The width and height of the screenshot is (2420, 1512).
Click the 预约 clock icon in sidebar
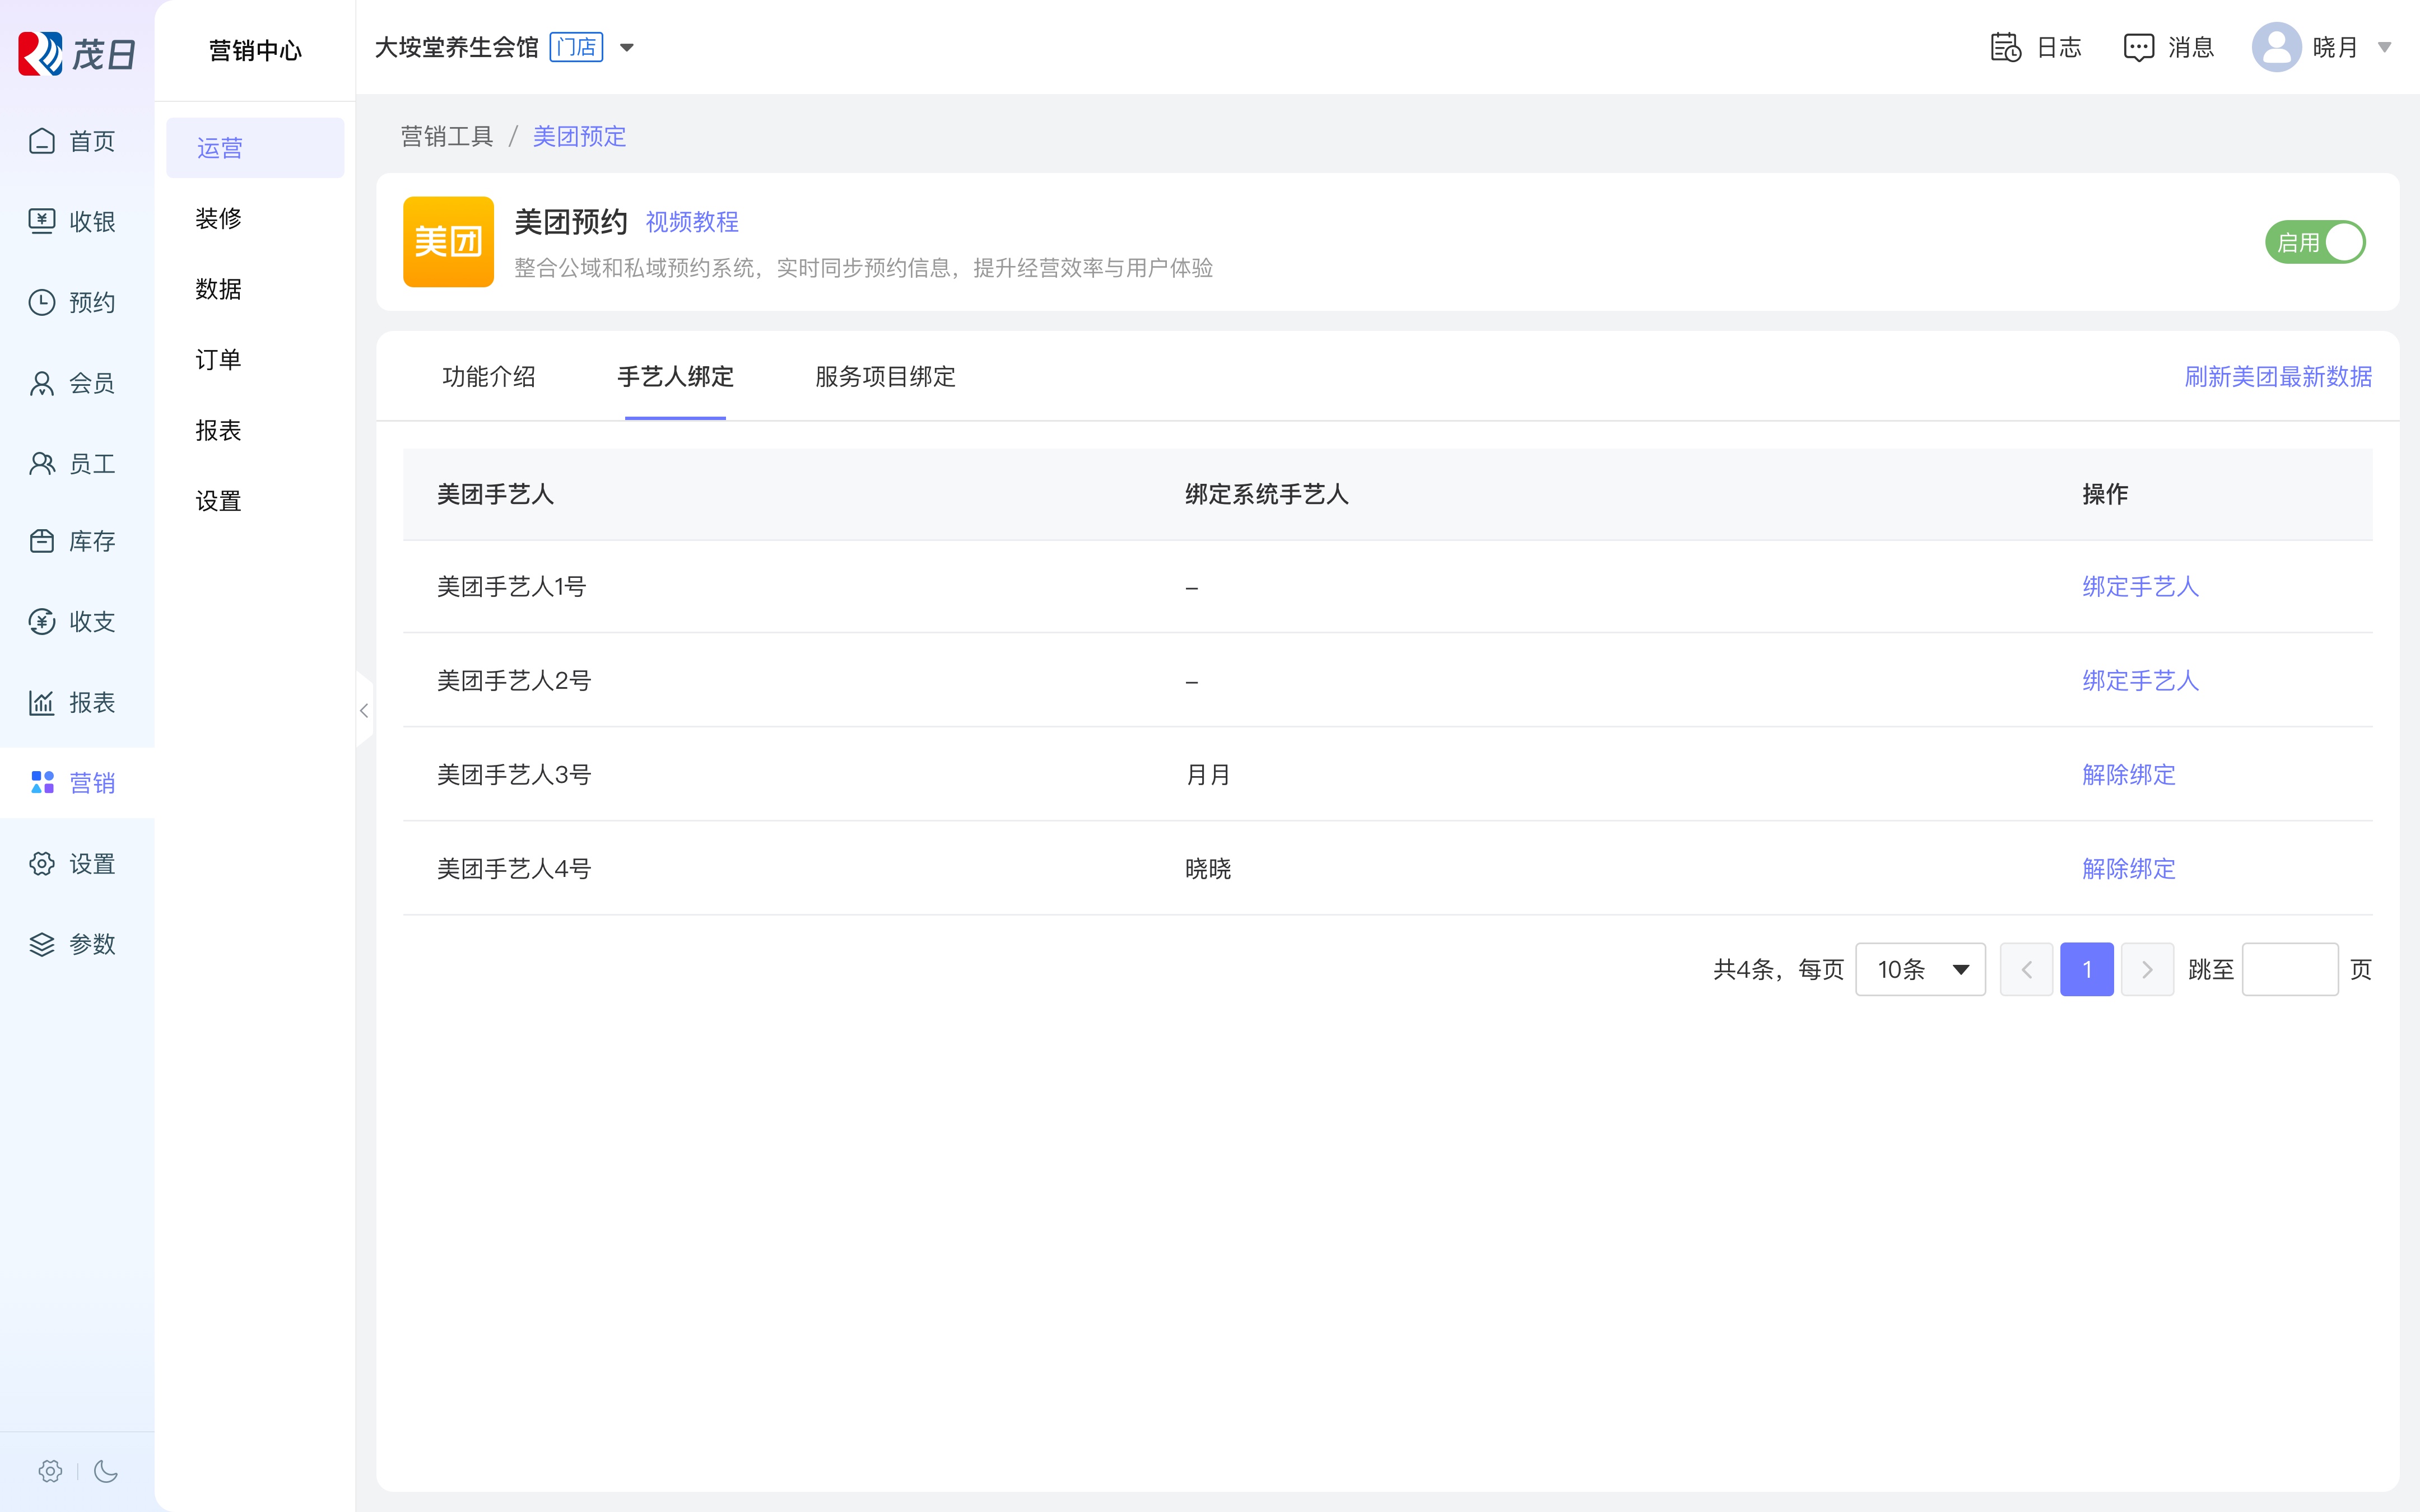click(42, 302)
